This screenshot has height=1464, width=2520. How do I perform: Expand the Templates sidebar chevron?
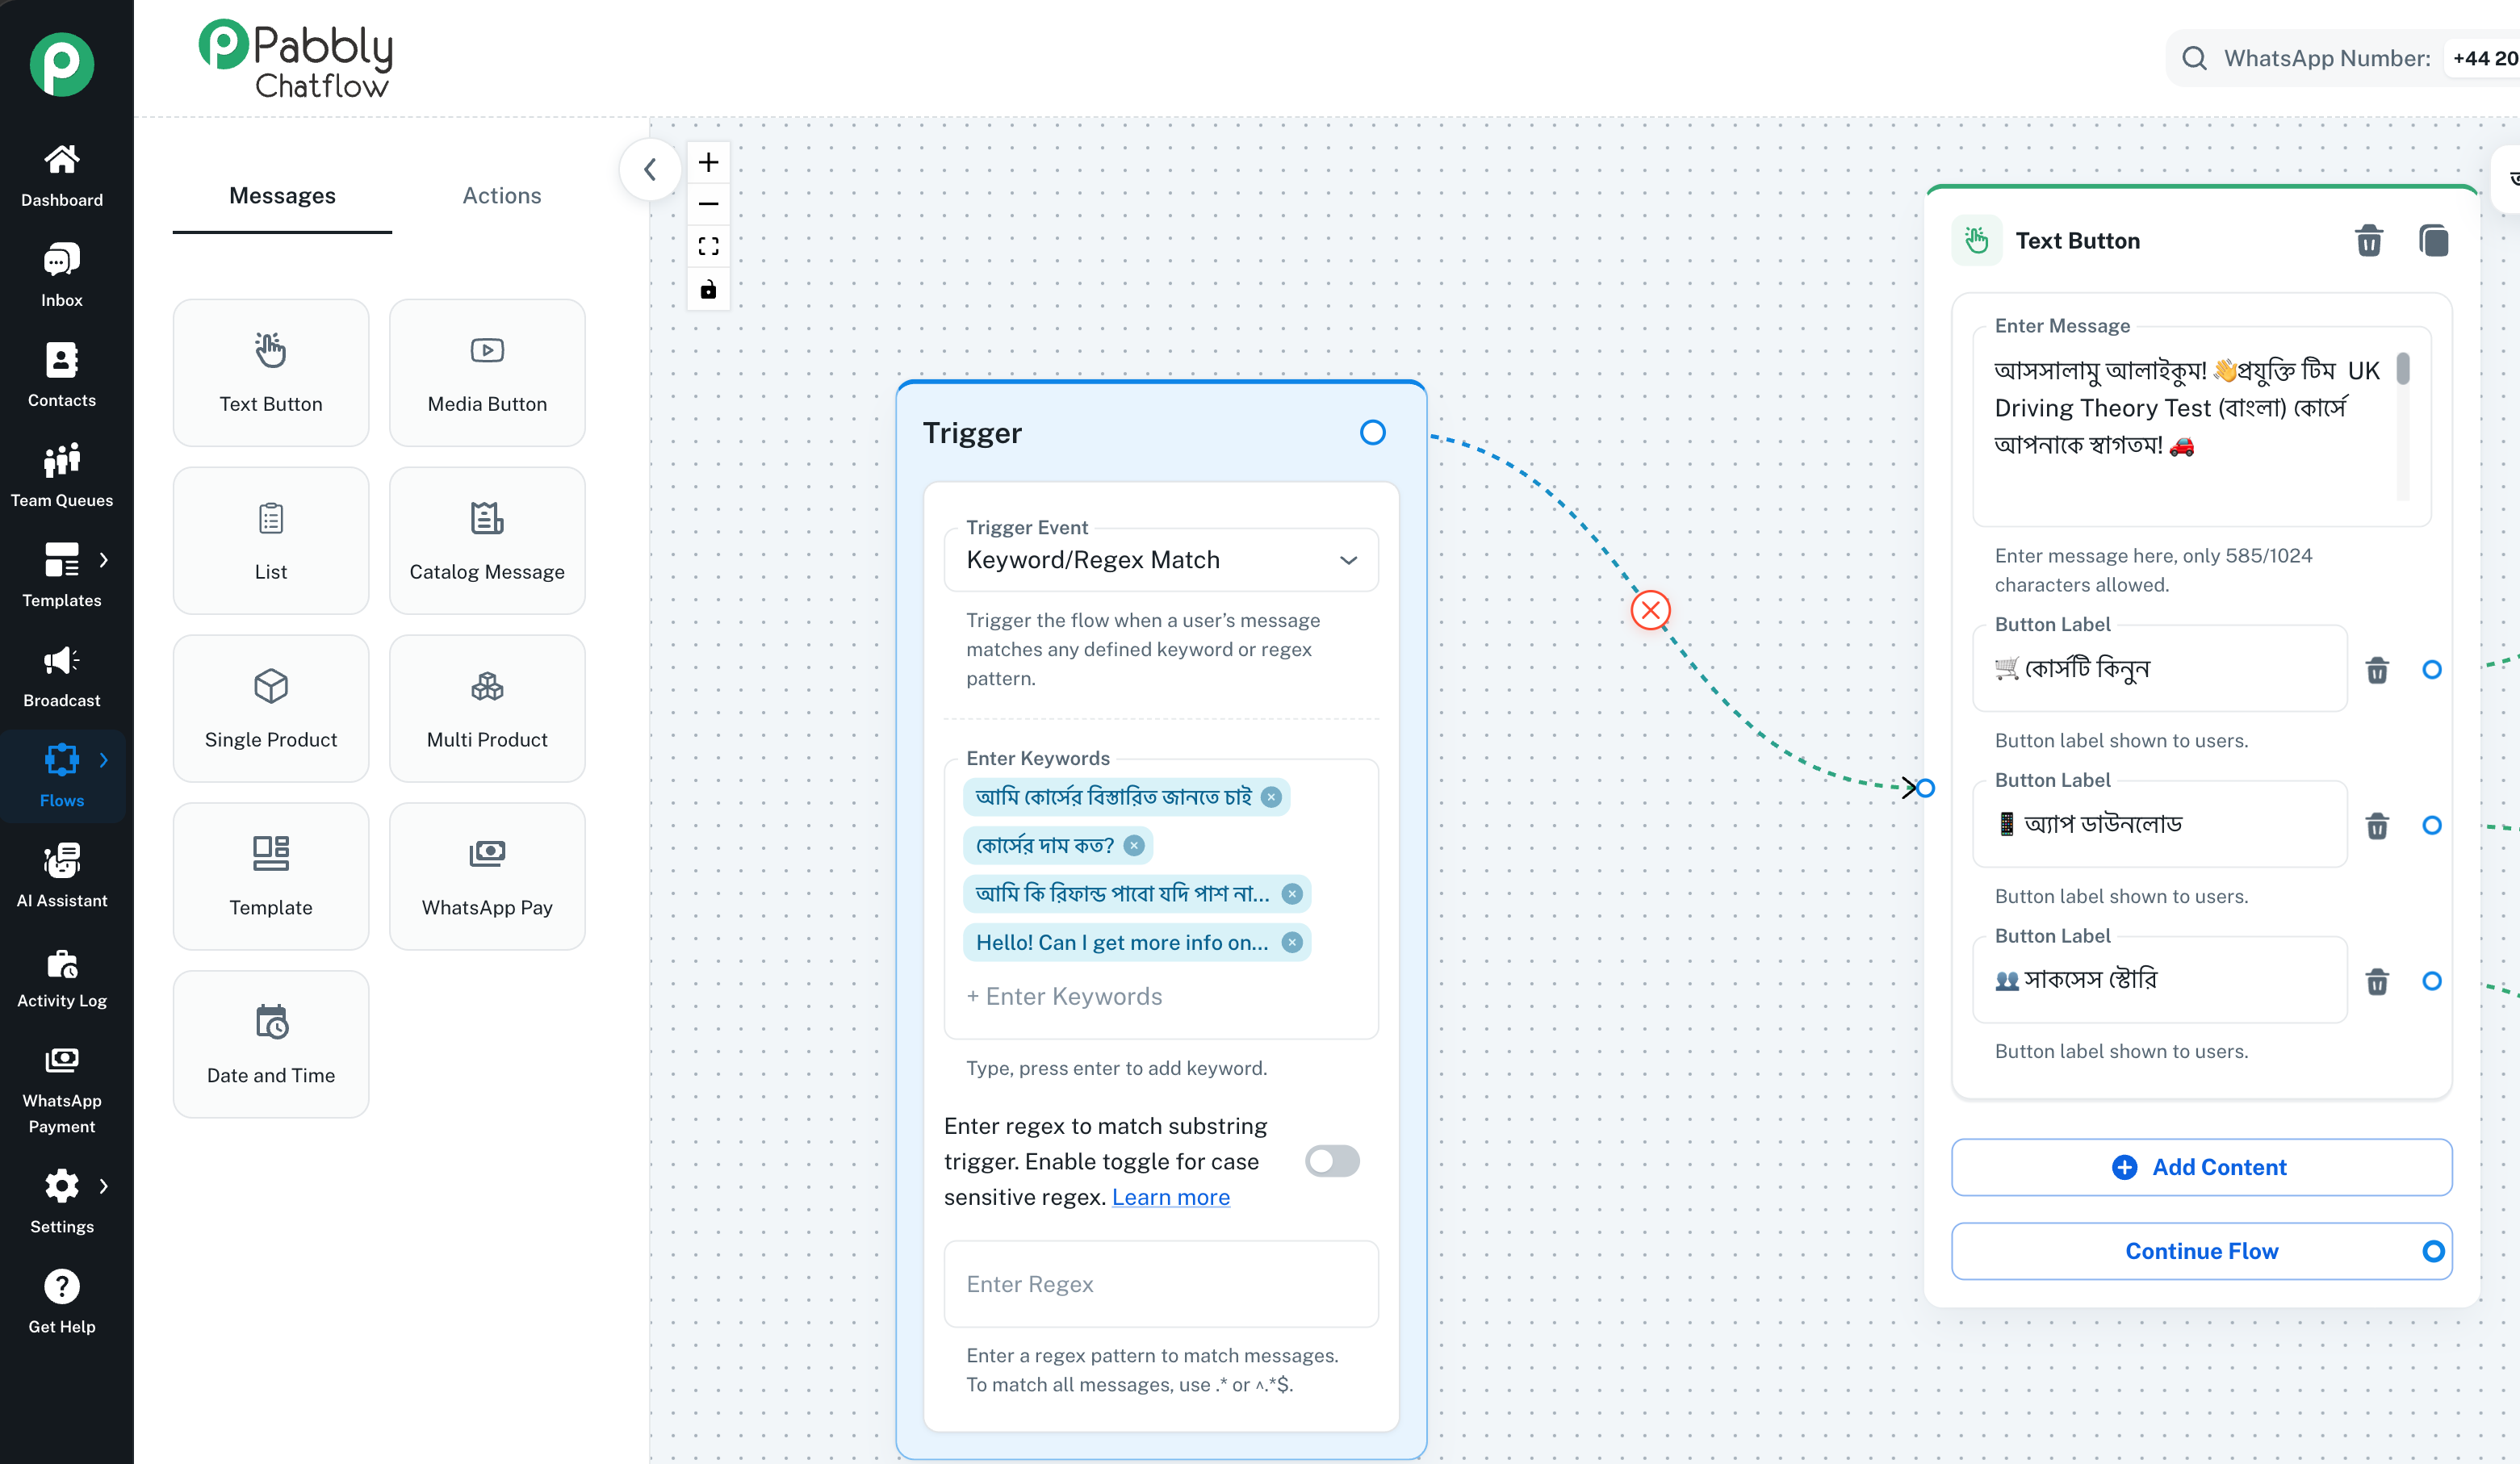click(x=103, y=560)
